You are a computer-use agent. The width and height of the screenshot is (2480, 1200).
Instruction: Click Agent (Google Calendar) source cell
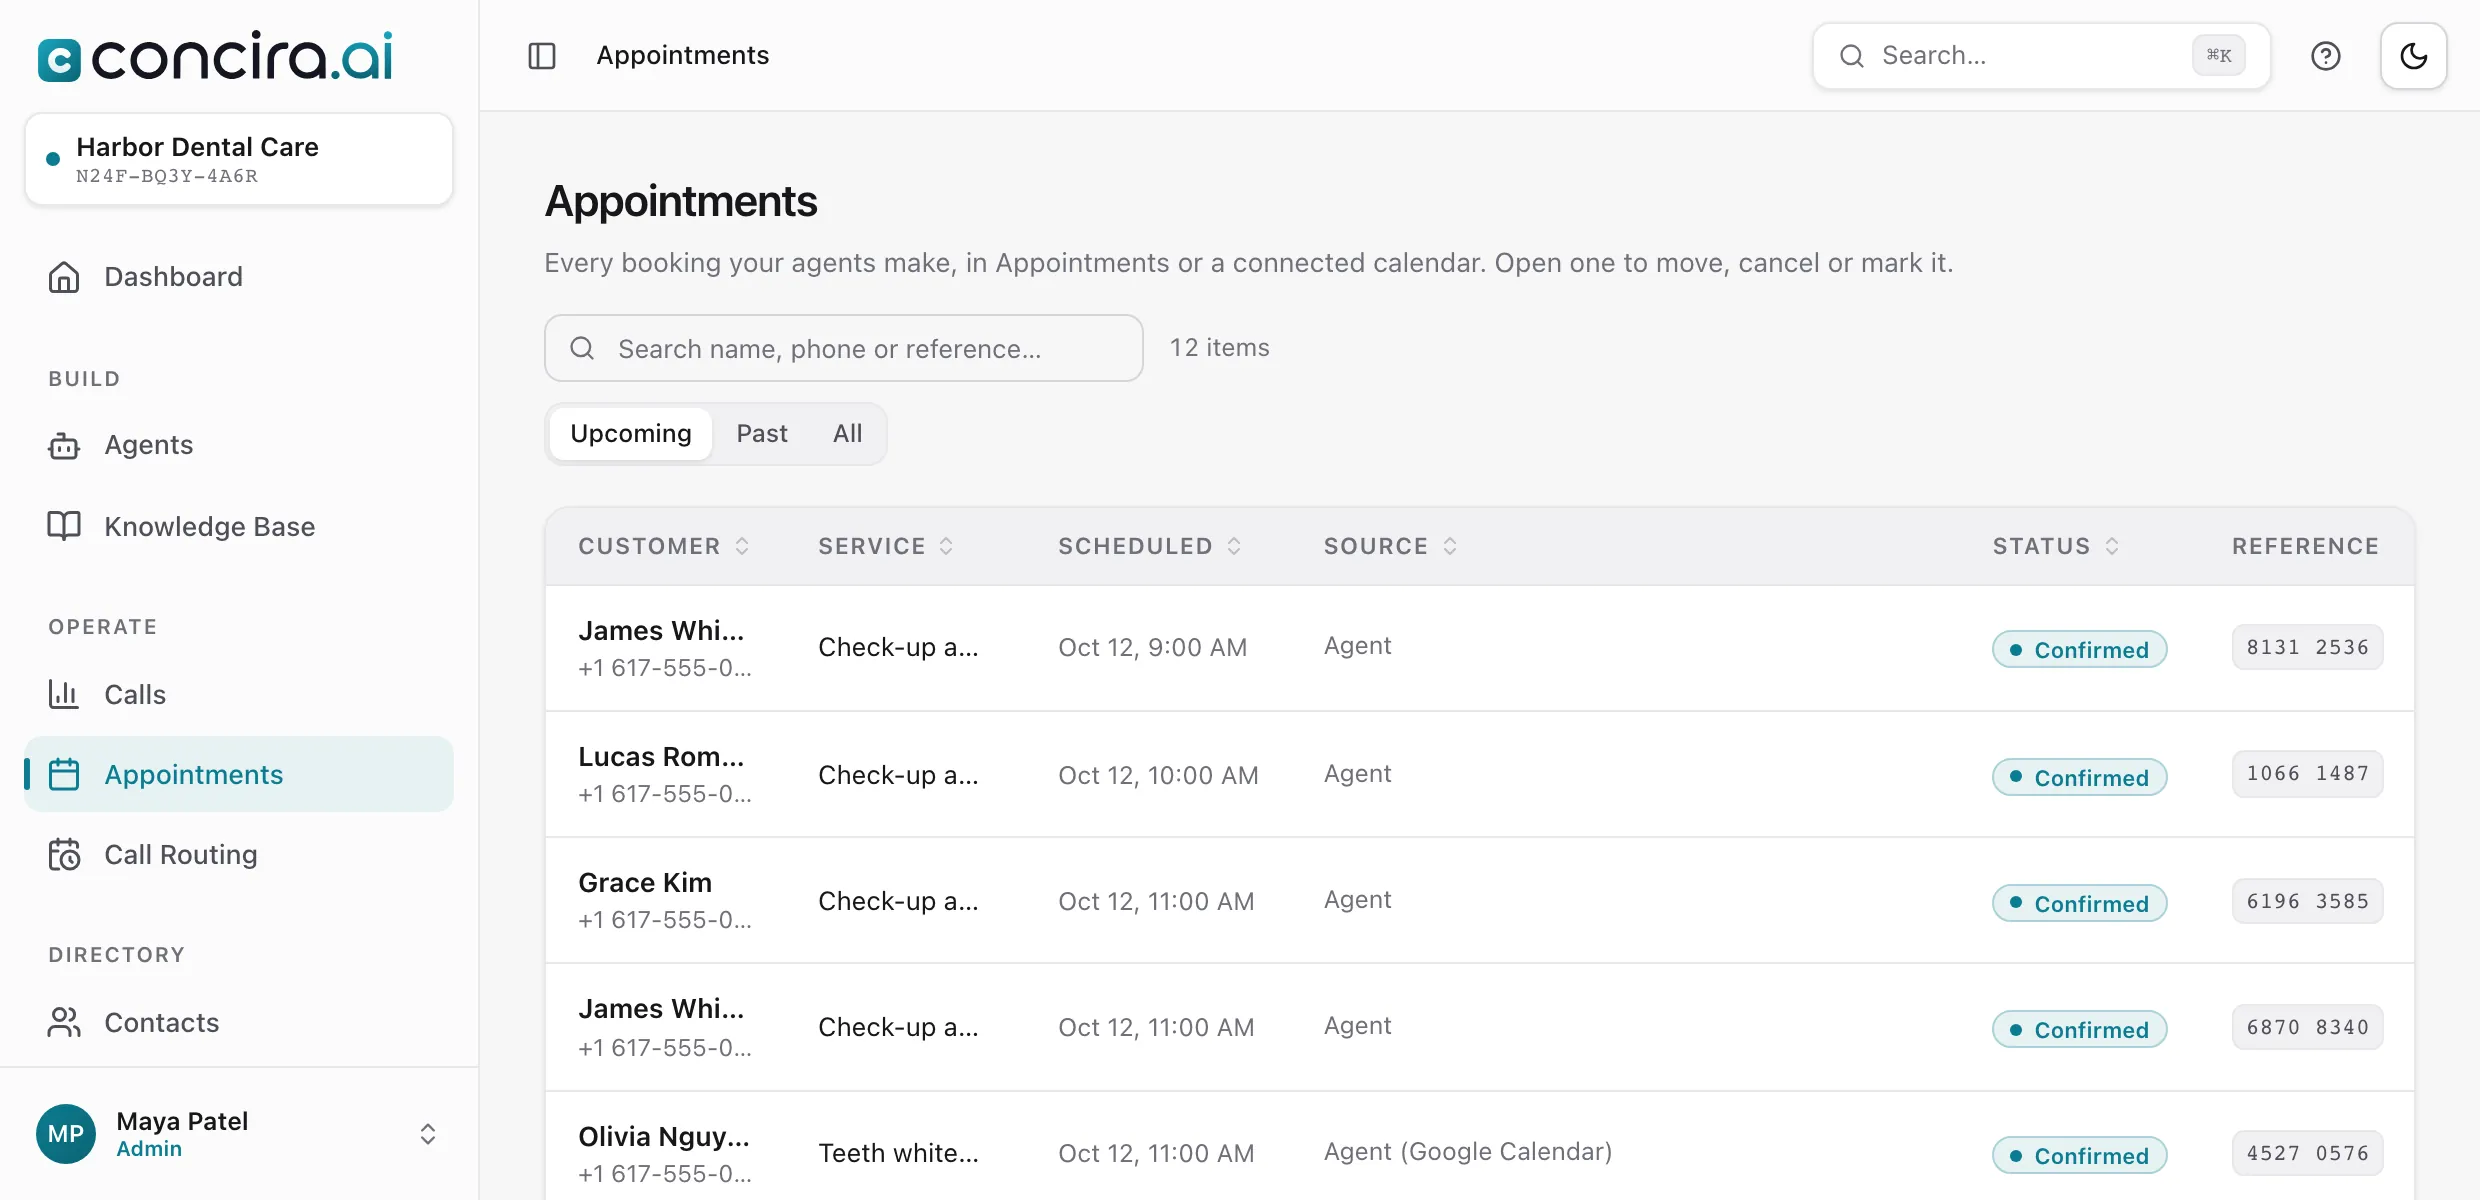pos(1468,1152)
